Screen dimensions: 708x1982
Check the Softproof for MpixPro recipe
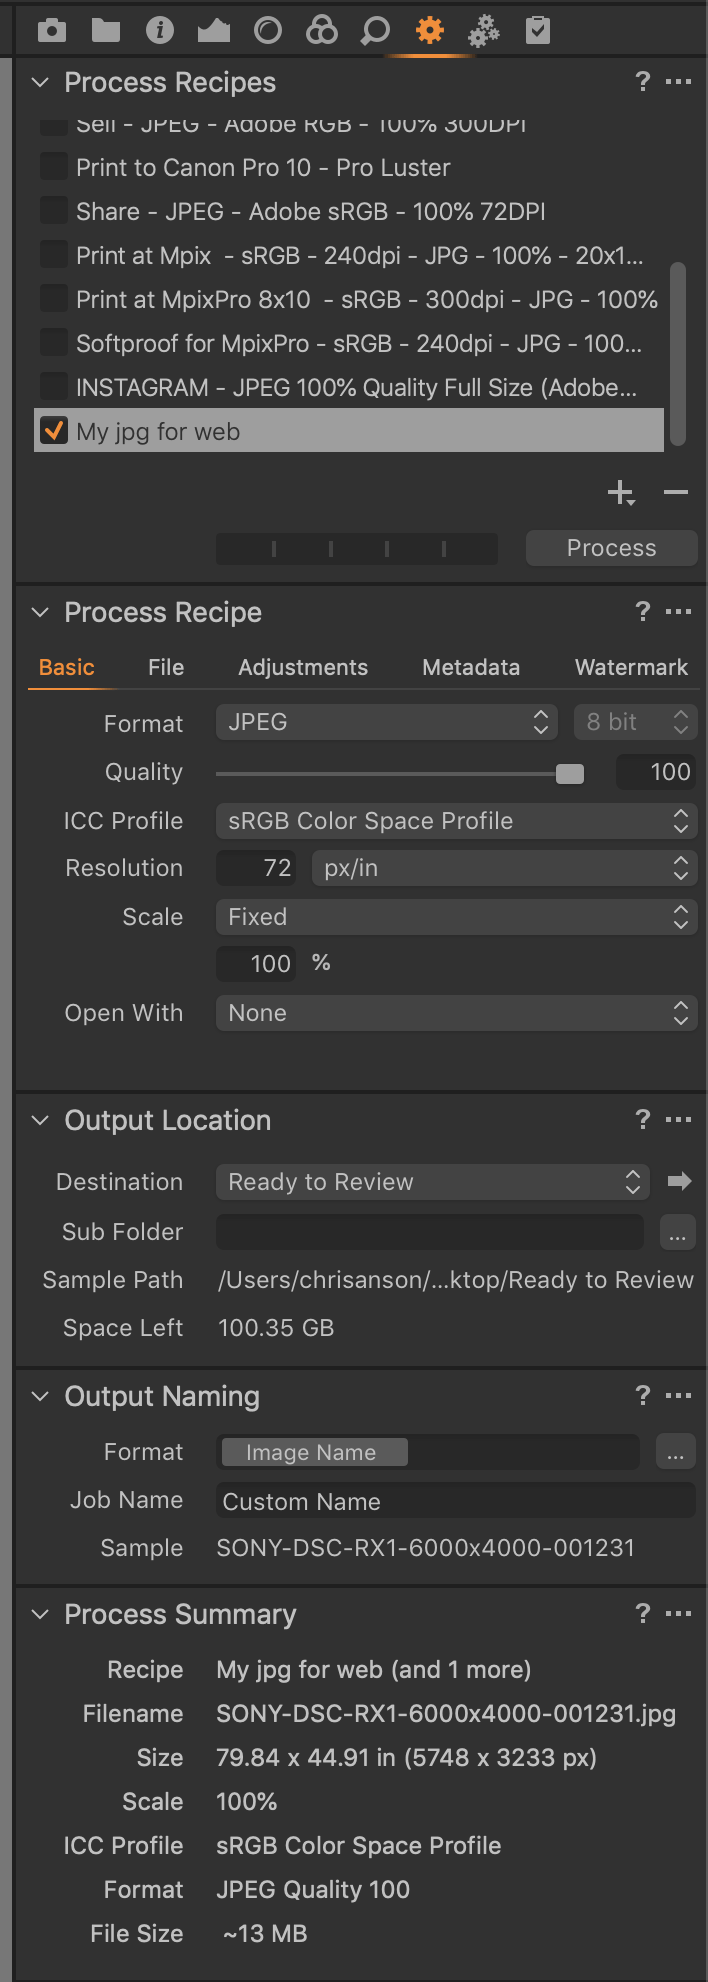coord(53,343)
